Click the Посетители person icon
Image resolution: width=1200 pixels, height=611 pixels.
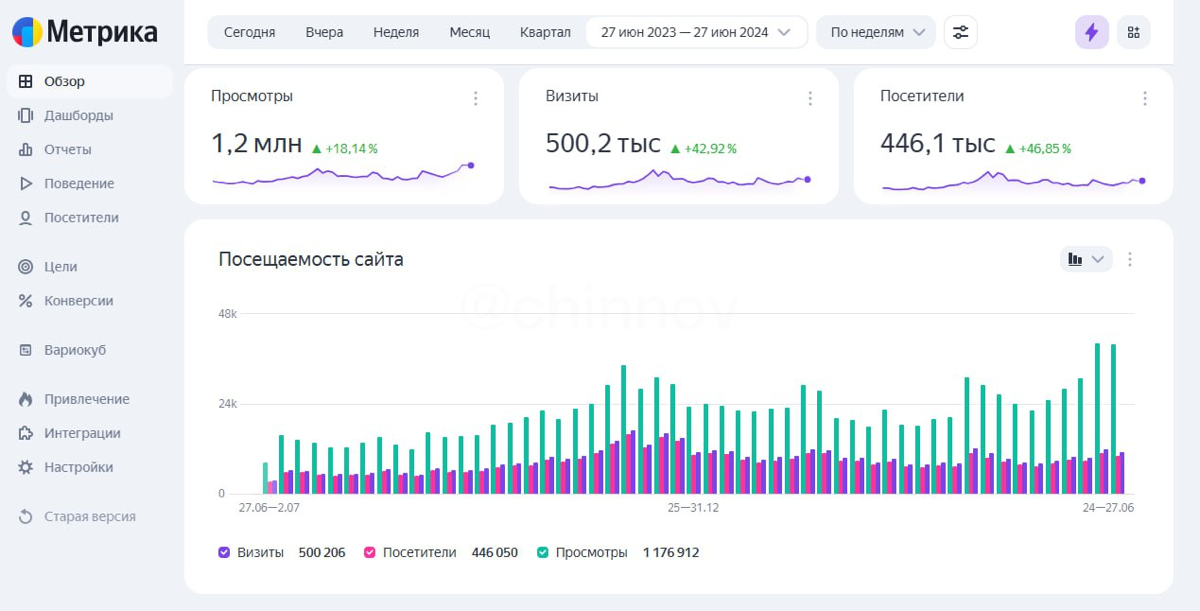[26, 218]
